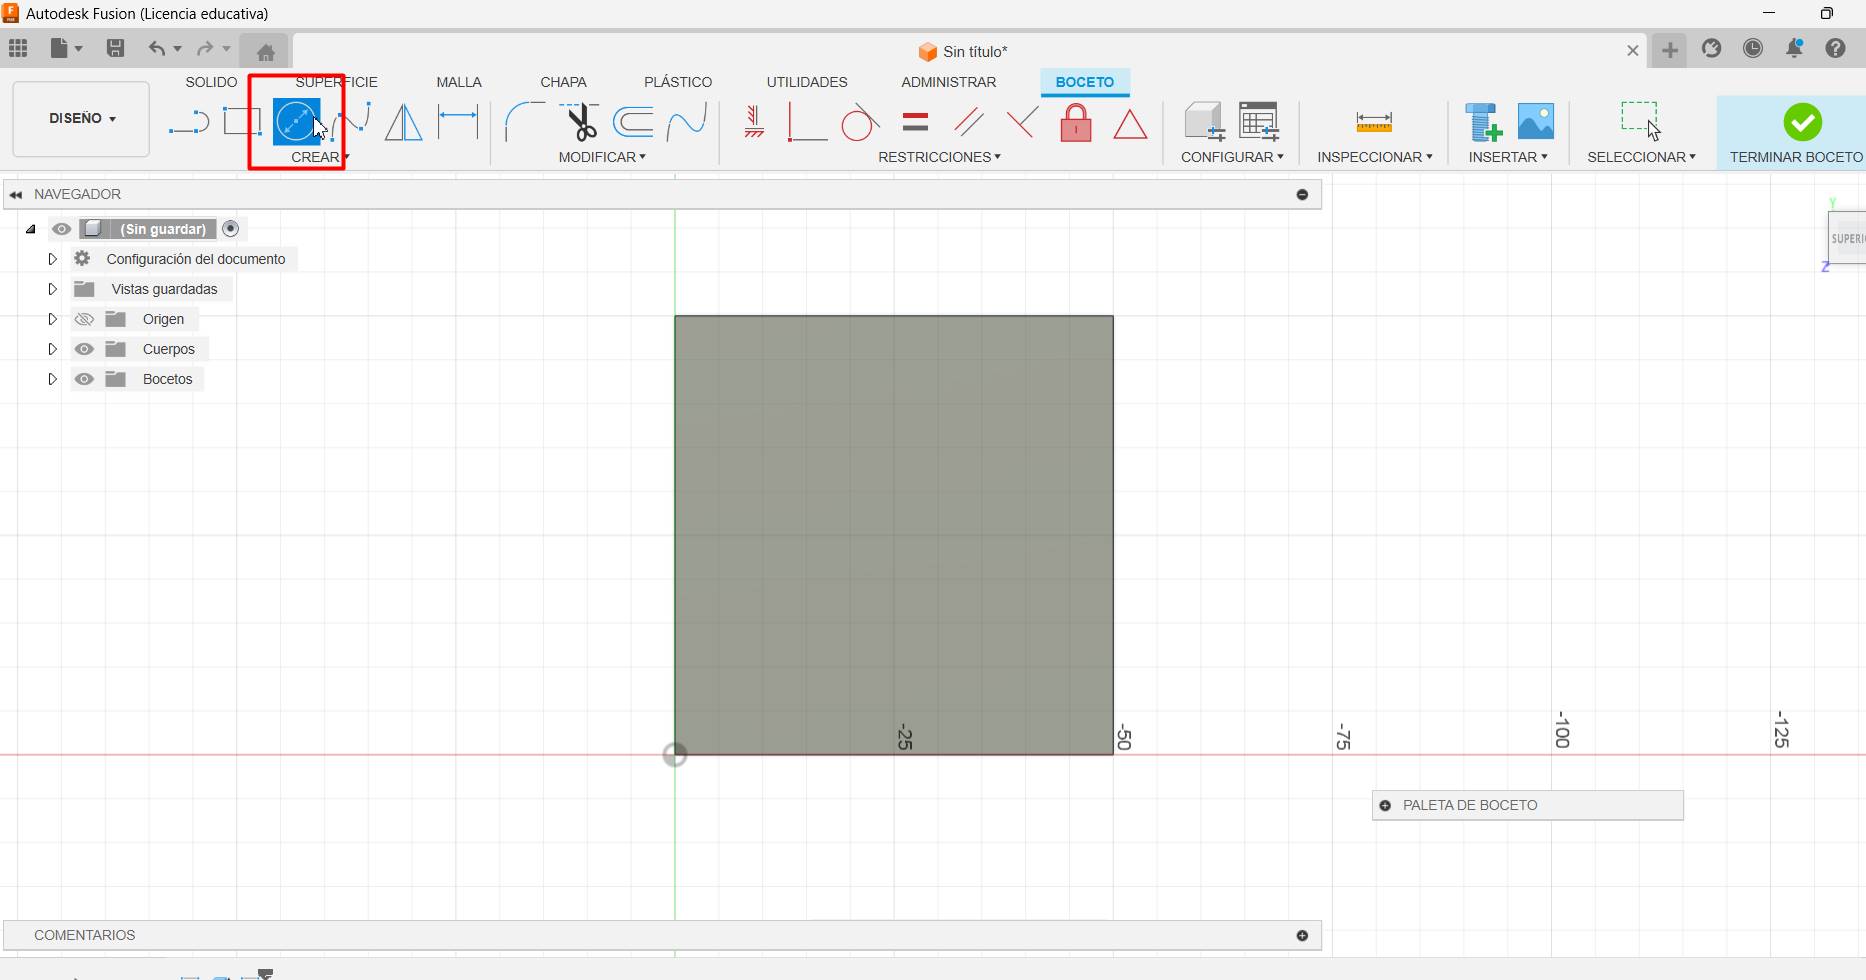The width and height of the screenshot is (1866, 980).
Task: Select the Line sketch tool
Action: [x=189, y=123]
